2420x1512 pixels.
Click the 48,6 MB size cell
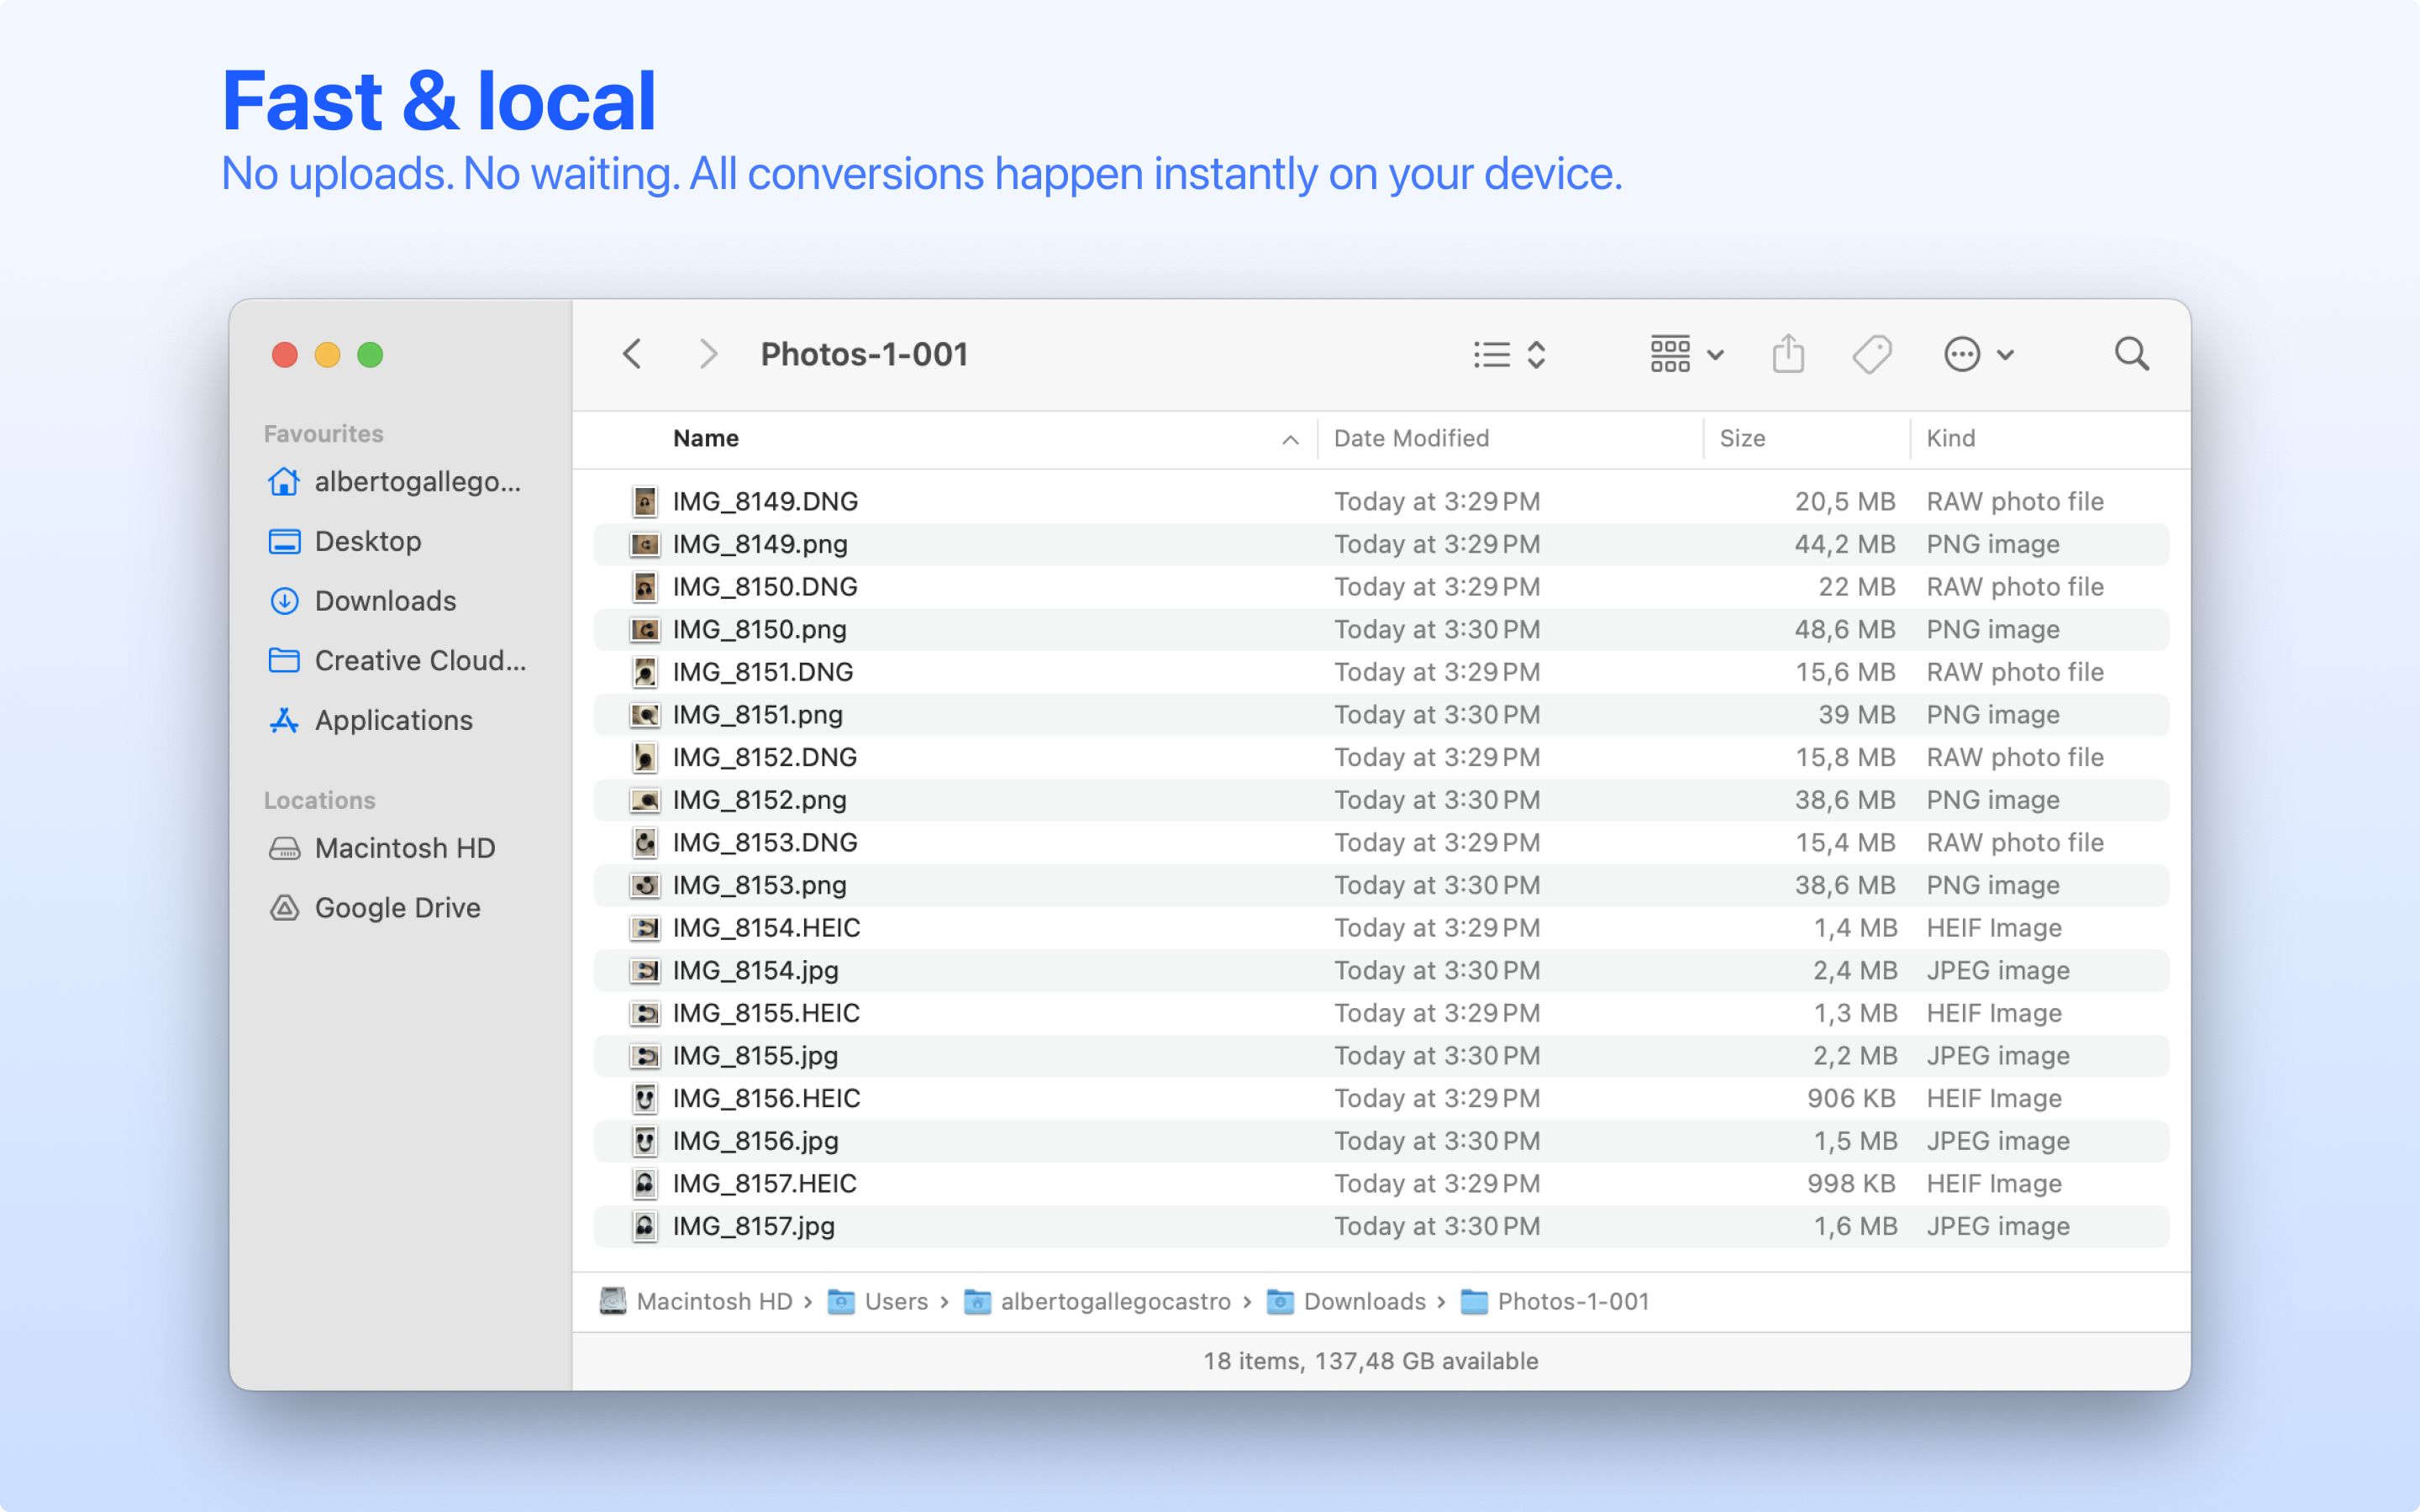(x=1845, y=629)
